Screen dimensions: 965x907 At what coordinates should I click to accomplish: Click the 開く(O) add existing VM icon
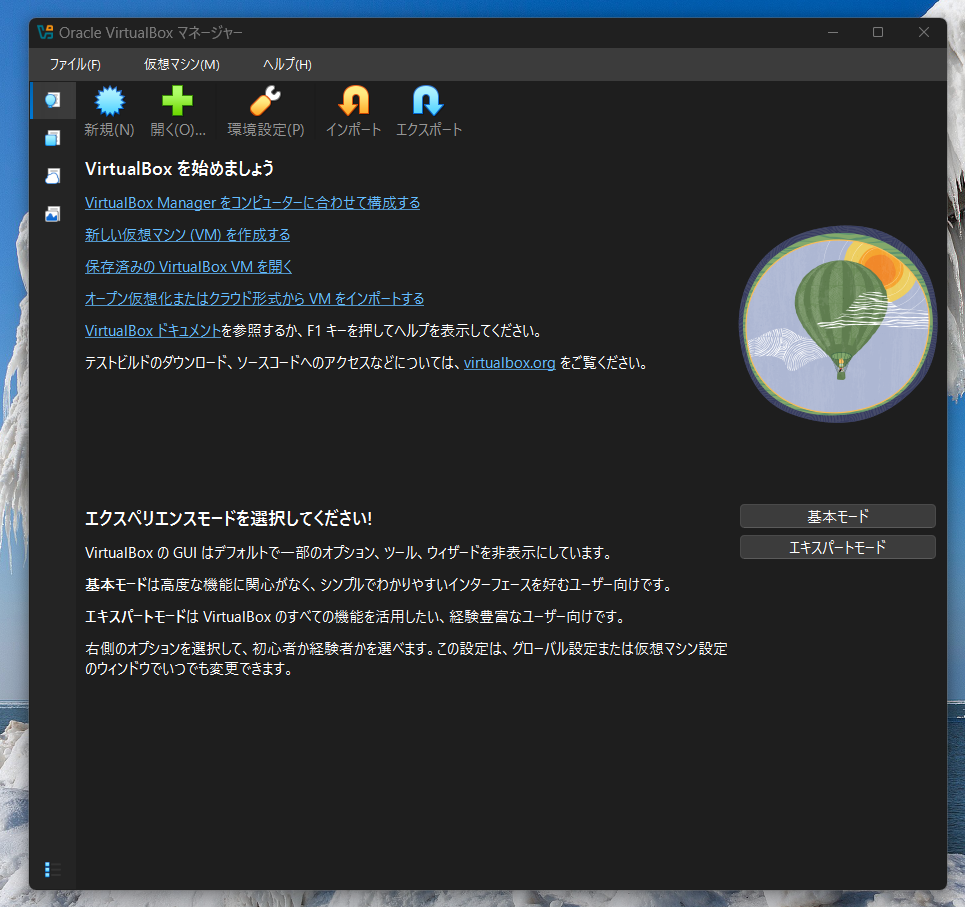coord(178,100)
